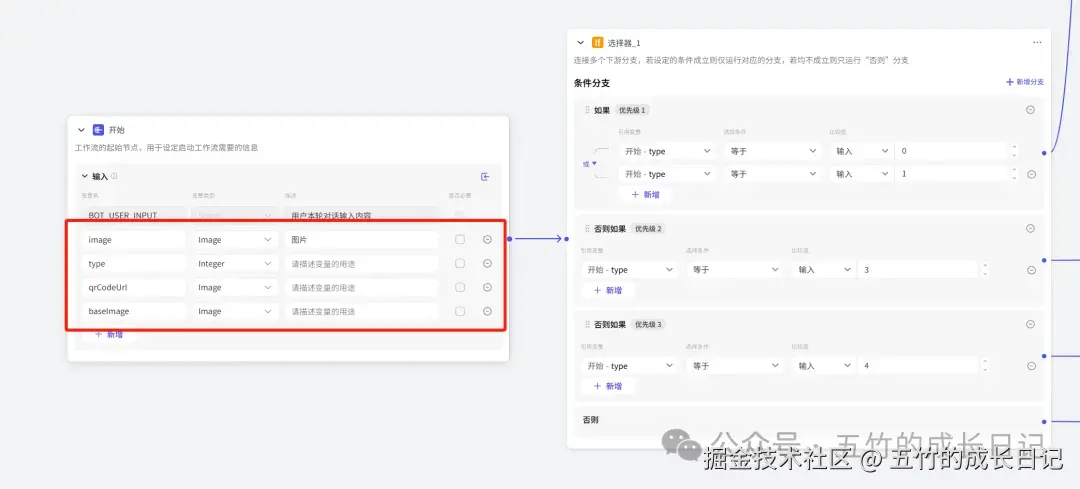Open the Integer type dropdown
The height and width of the screenshot is (489, 1080).
pyautogui.click(x=234, y=264)
